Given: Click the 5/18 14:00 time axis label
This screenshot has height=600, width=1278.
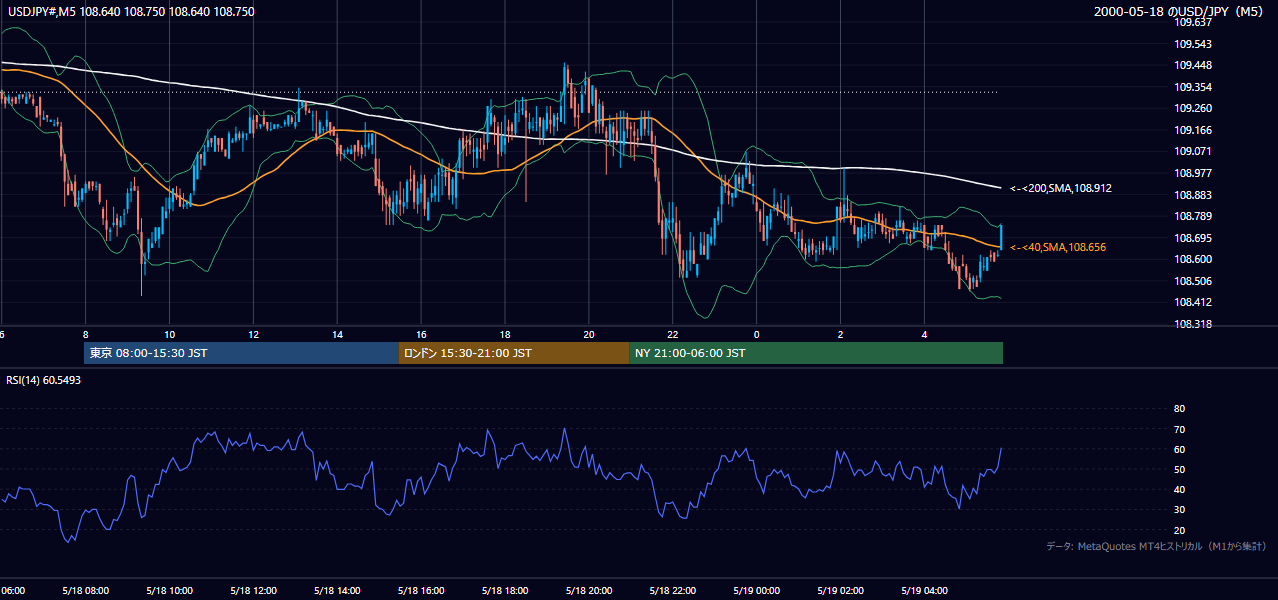Looking at the screenshot, I should (337, 590).
